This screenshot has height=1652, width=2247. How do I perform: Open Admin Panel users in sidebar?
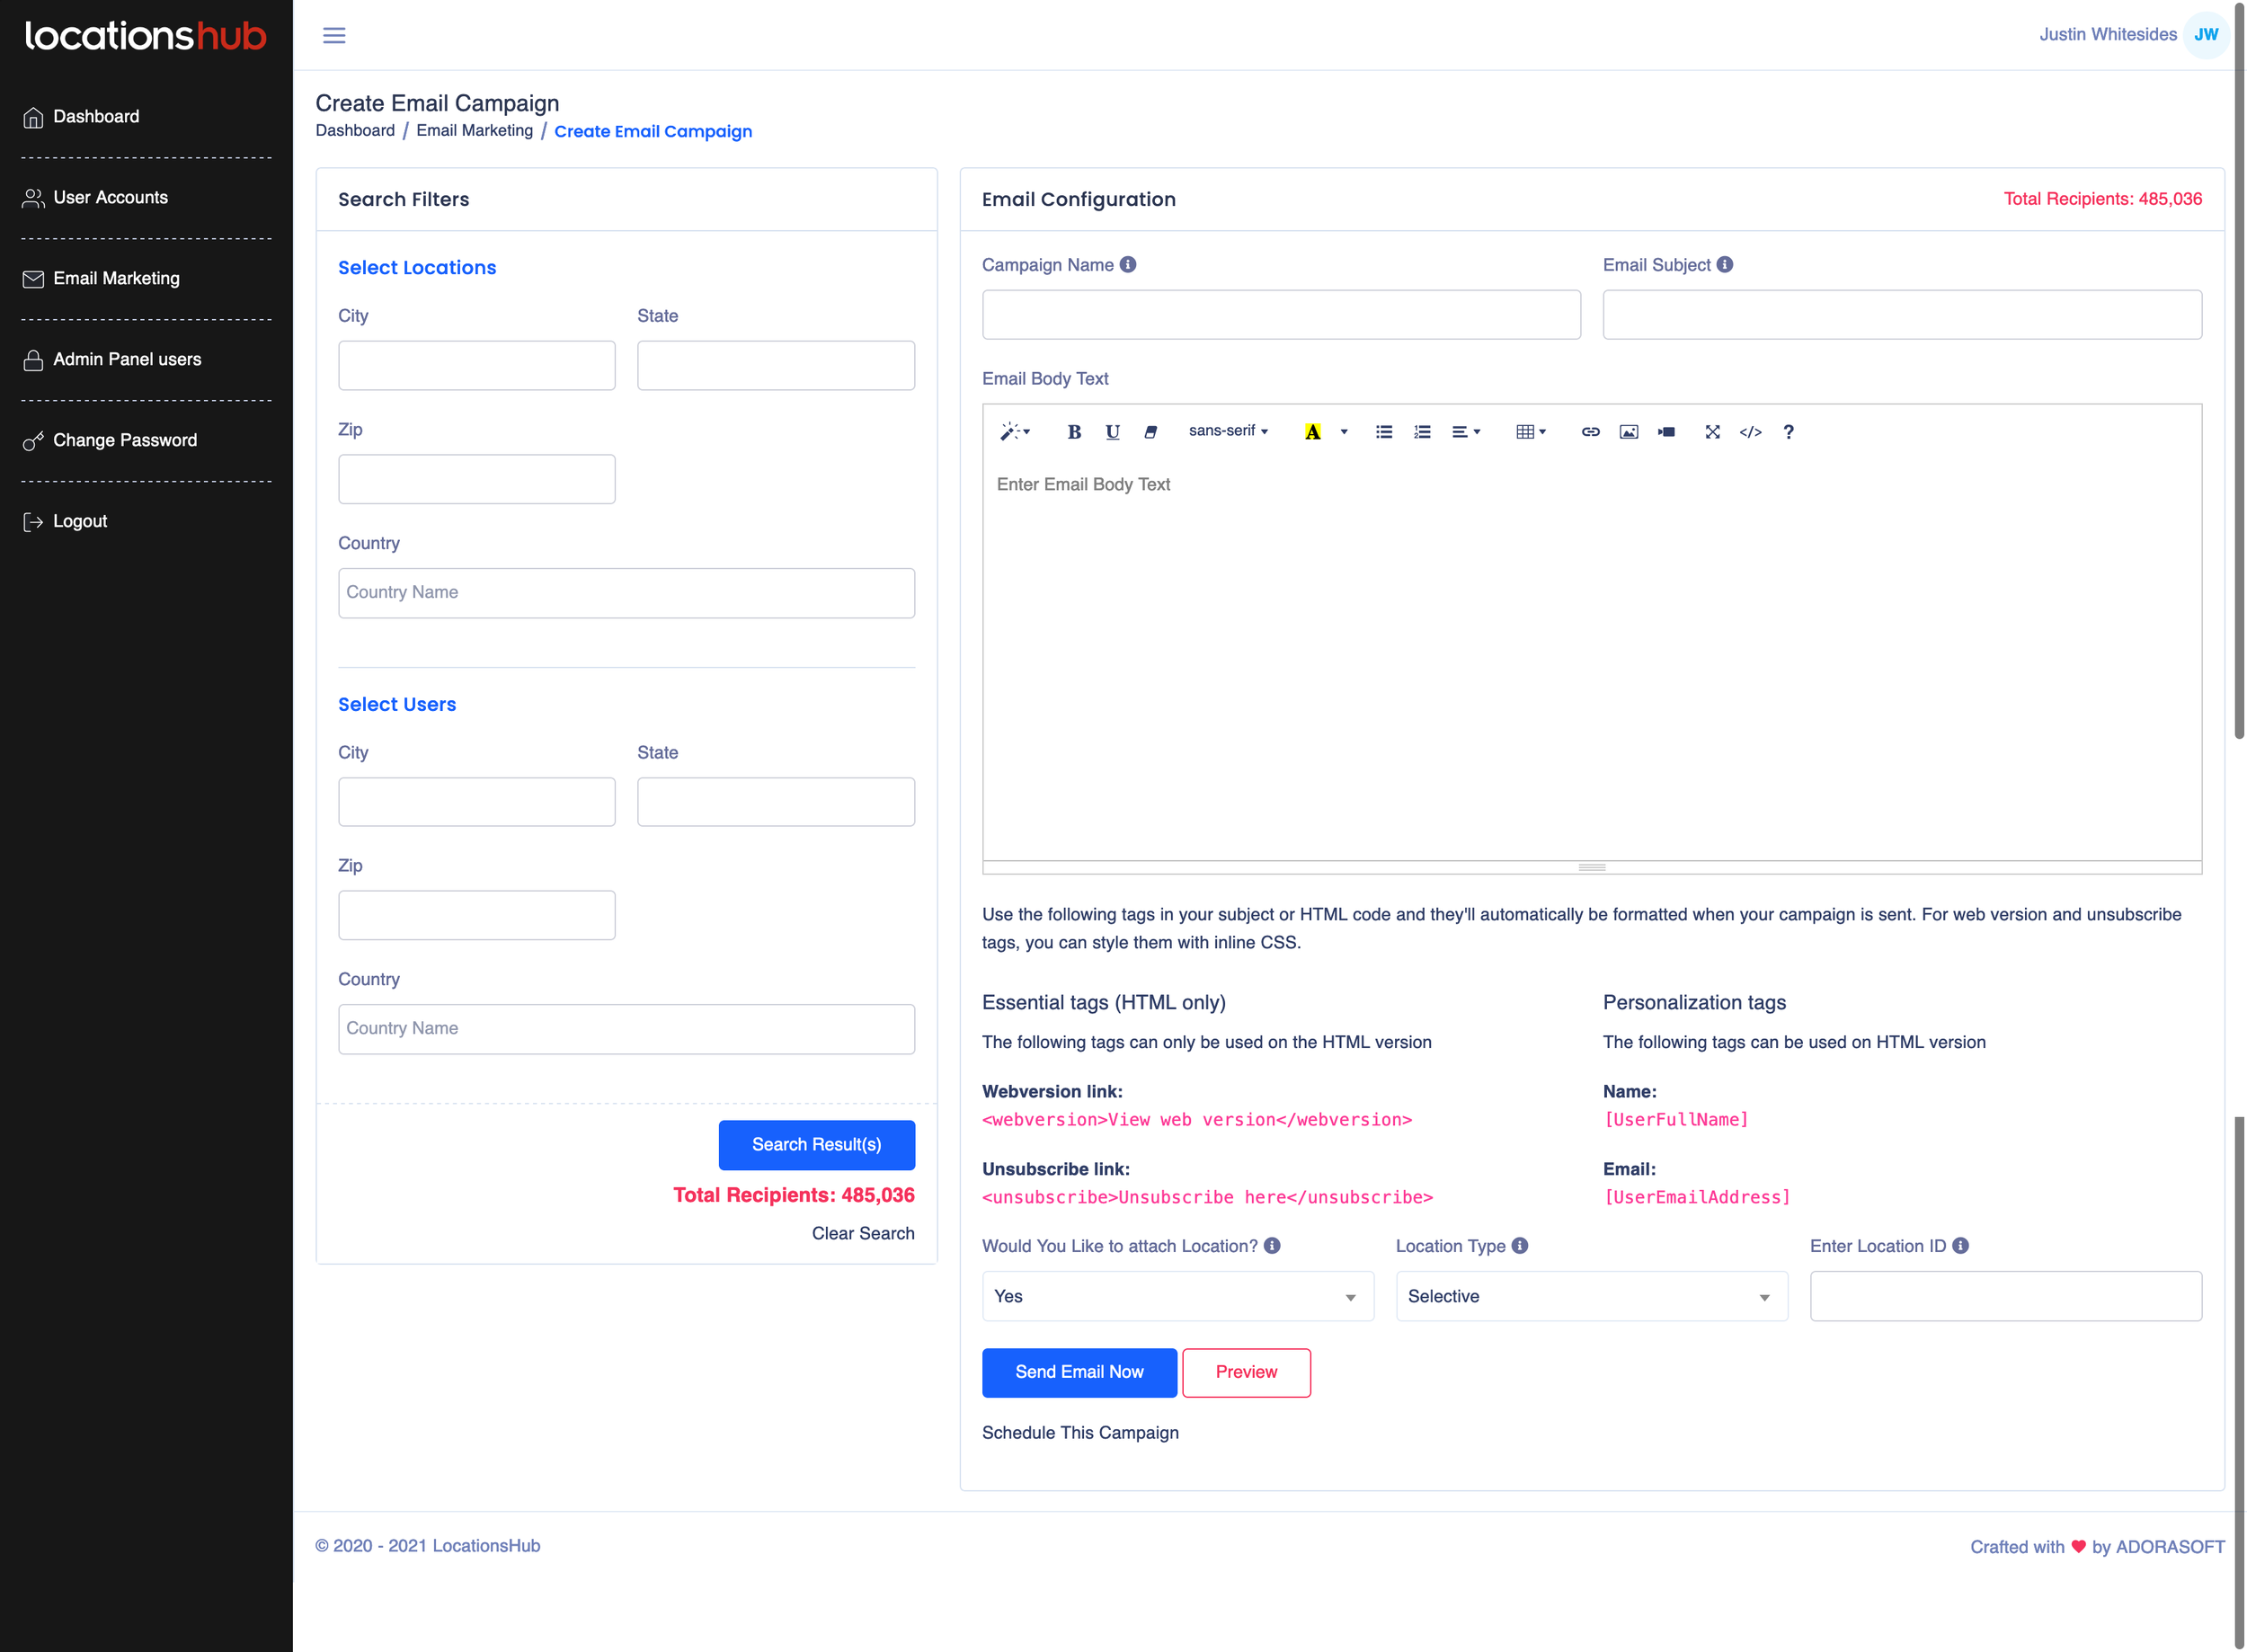127,360
